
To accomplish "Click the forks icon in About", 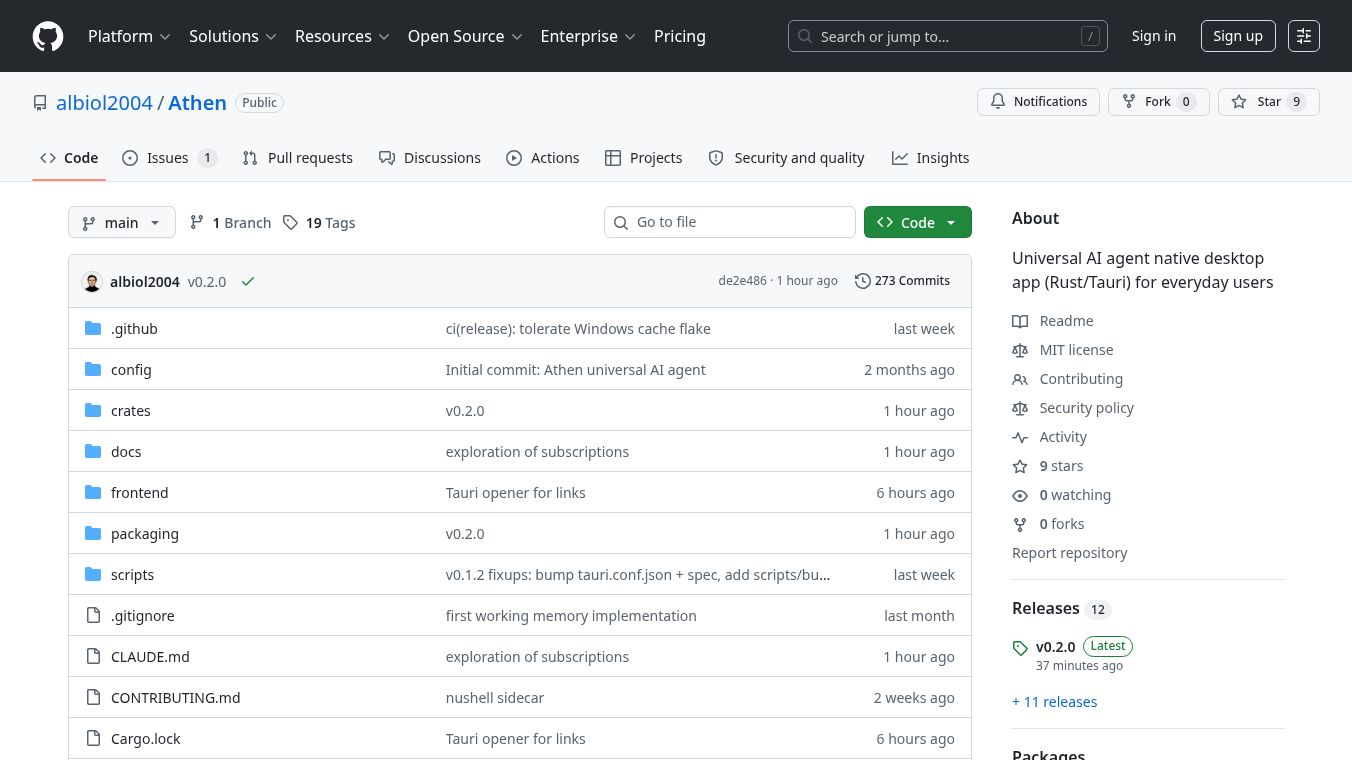I will (1020, 524).
